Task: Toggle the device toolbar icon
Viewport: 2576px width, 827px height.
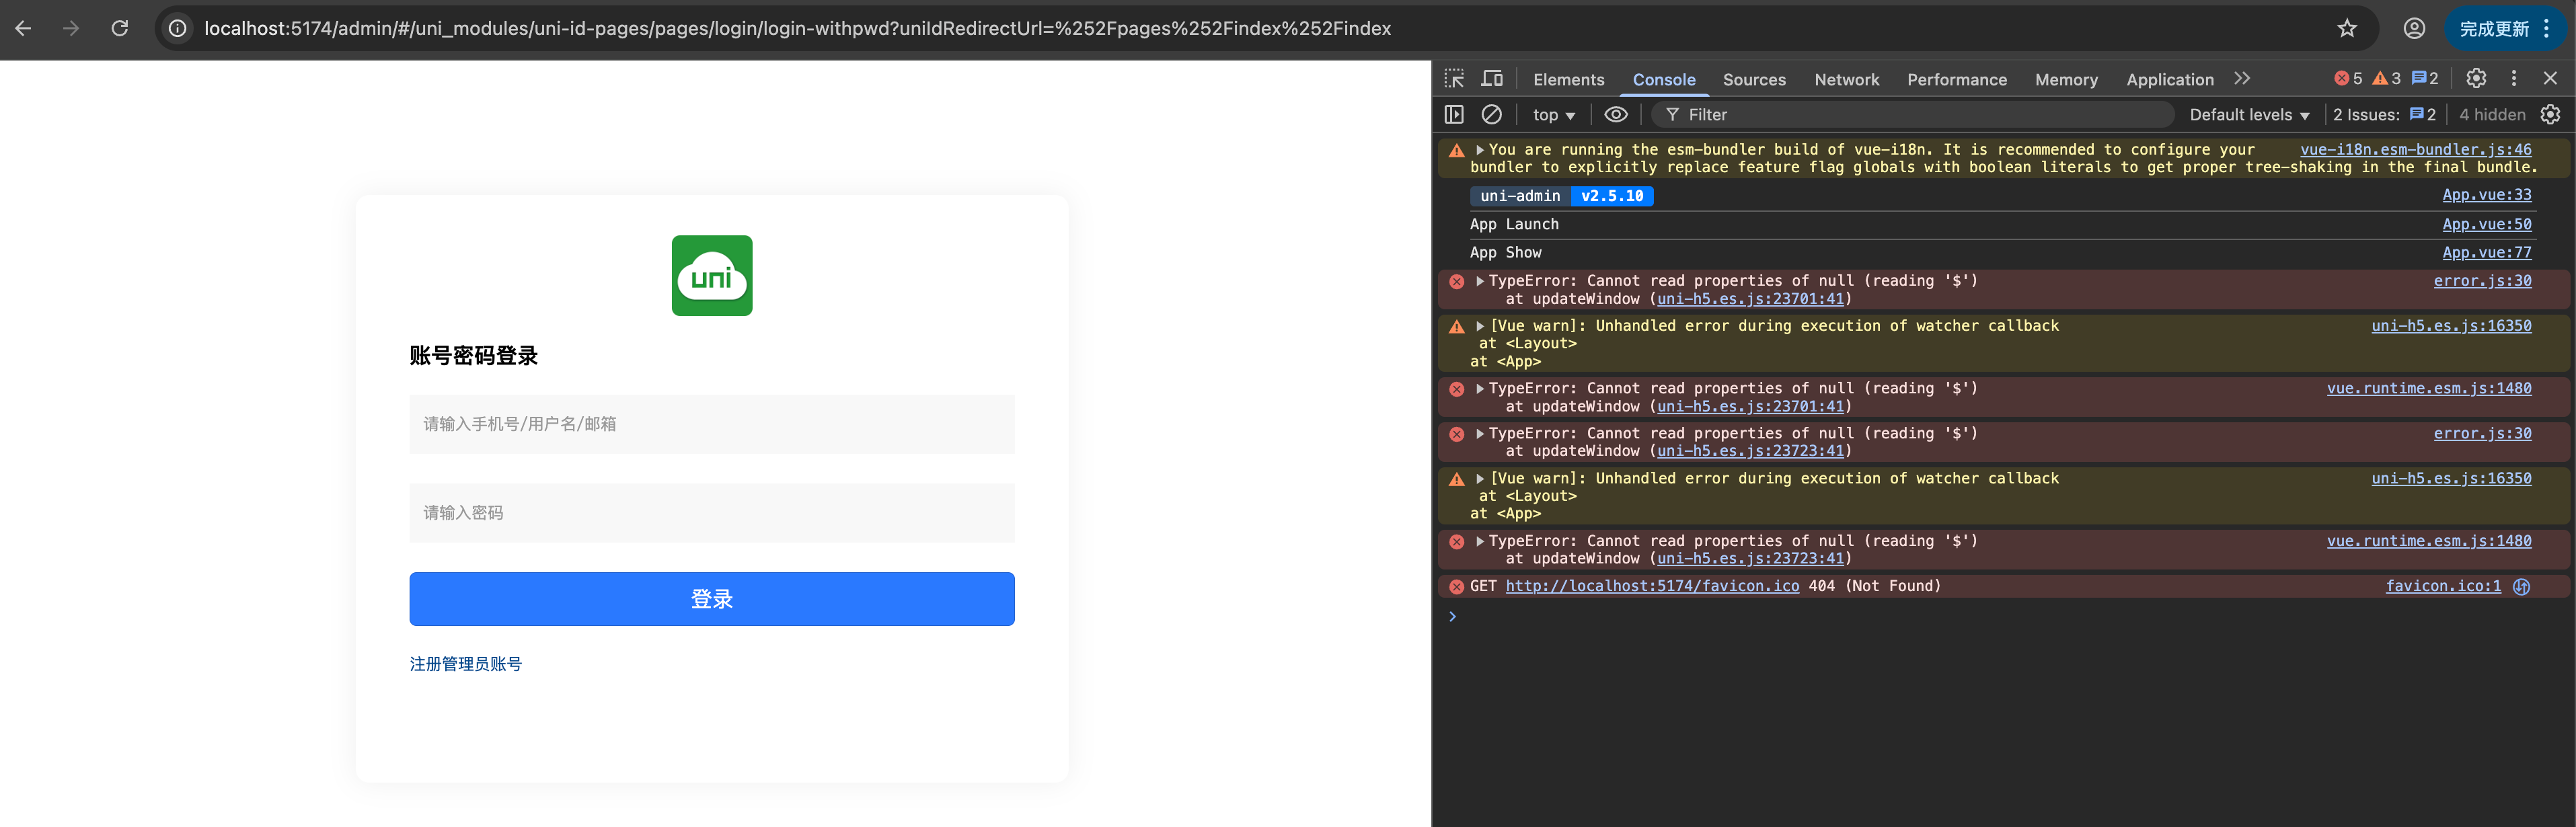Action: point(1492,79)
